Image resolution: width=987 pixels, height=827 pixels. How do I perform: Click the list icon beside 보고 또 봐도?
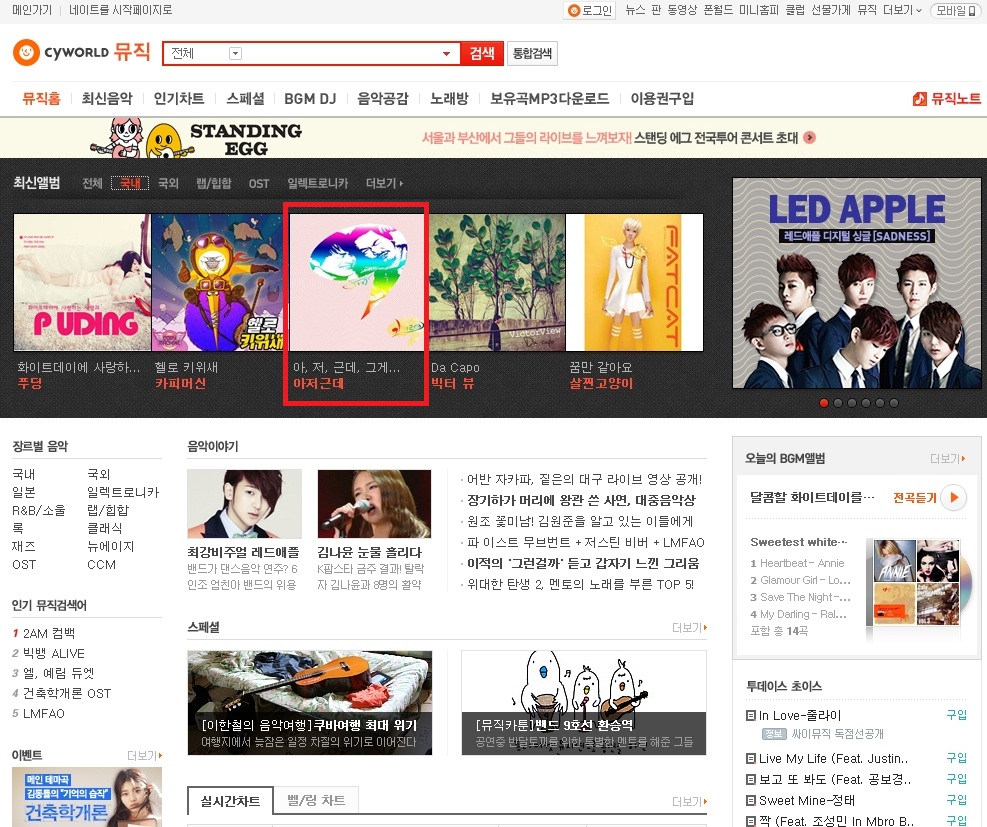click(x=750, y=780)
